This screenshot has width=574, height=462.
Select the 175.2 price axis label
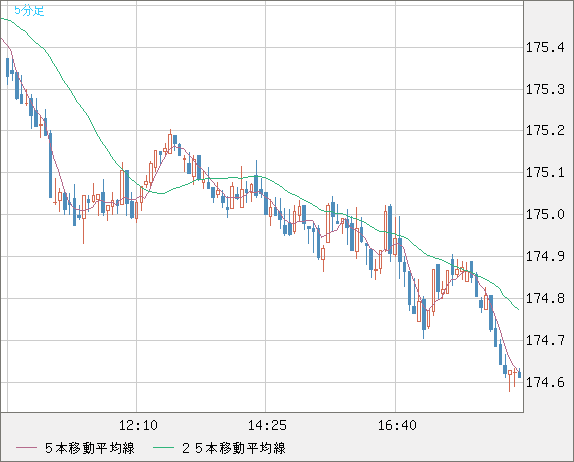tap(545, 130)
